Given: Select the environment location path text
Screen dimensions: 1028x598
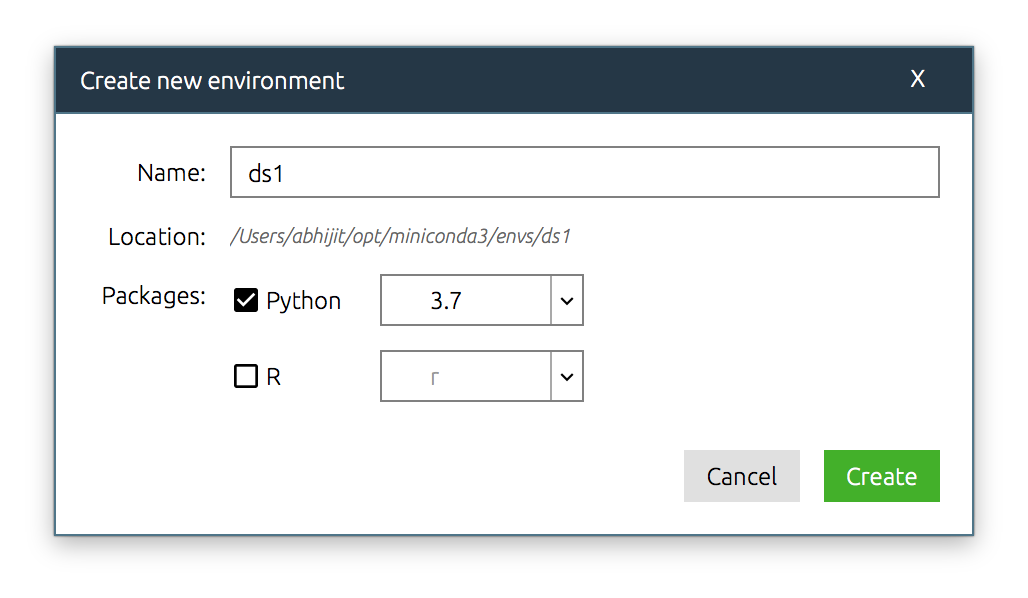Looking at the screenshot, I should (401, 236).
